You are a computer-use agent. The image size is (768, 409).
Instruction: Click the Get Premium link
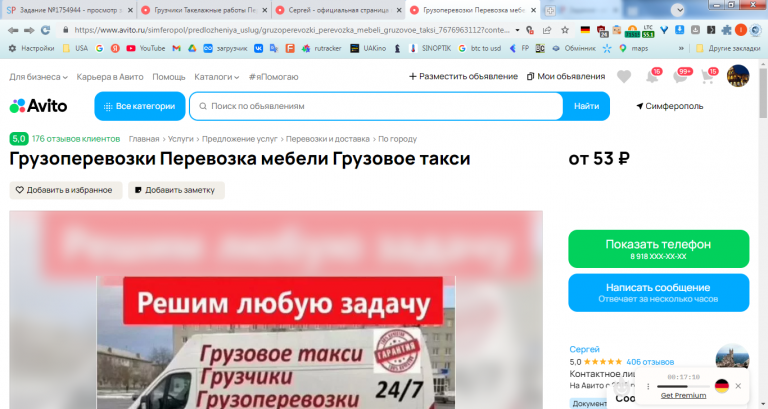pyautogui.click(x=683, y=395)
